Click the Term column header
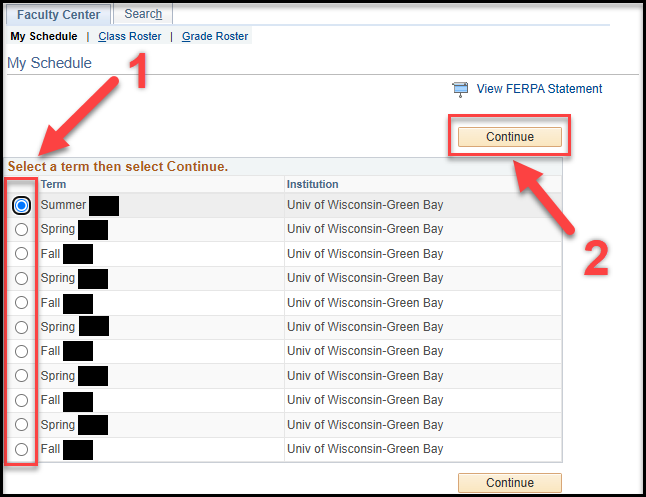646x497 pixels. (54, 185)
